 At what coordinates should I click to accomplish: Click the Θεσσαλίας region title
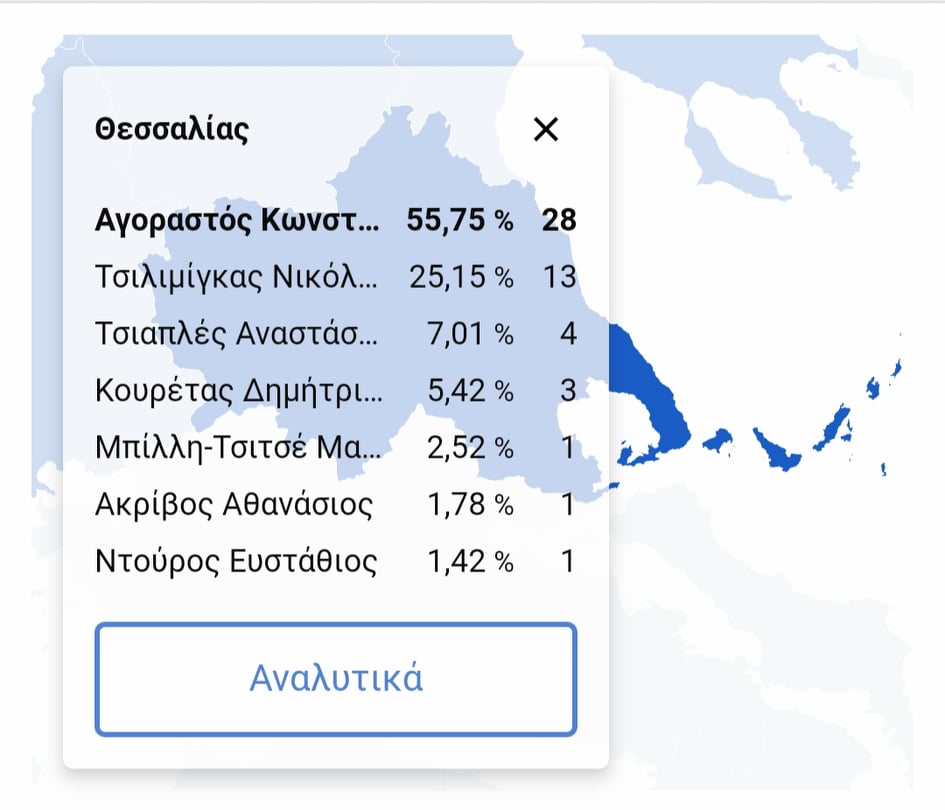pyautogui.click(x=172, y=130)
